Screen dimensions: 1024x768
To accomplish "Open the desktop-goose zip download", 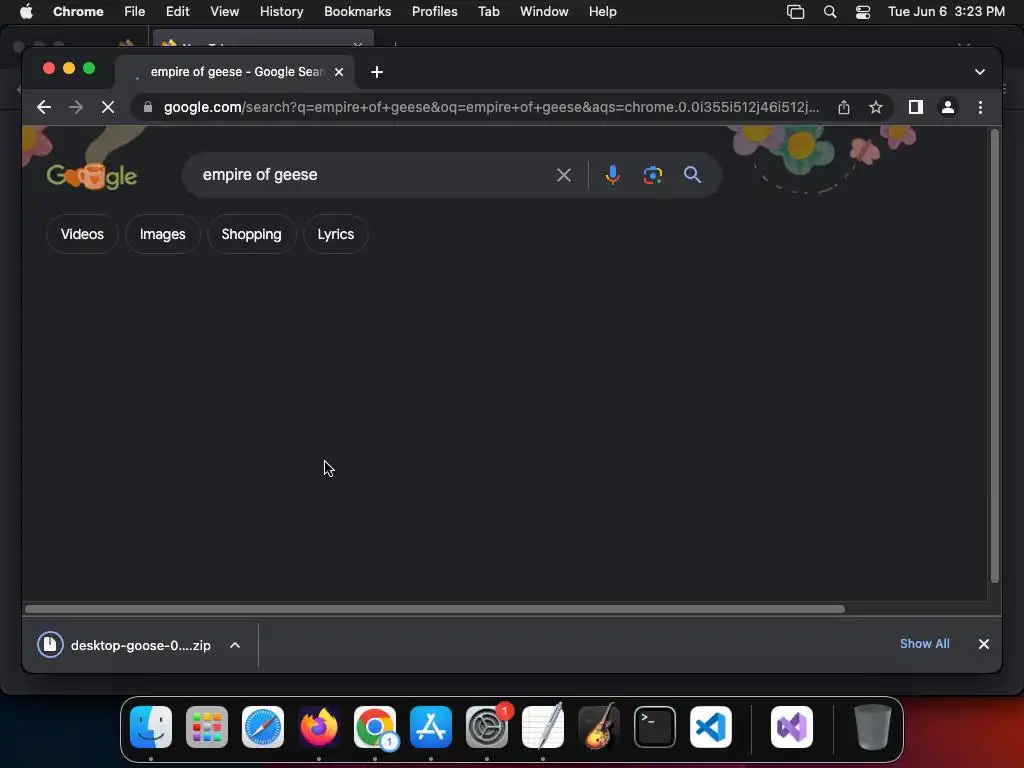I will click(125, 645).
